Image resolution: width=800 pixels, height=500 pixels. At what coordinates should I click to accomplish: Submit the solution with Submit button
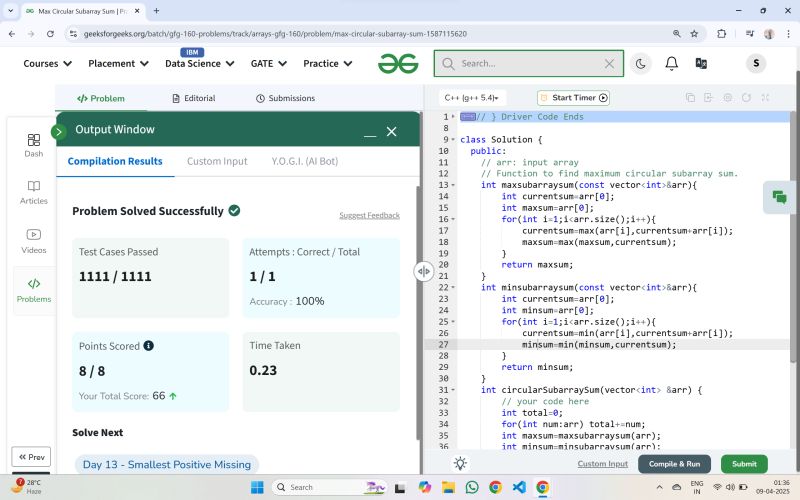744,464
